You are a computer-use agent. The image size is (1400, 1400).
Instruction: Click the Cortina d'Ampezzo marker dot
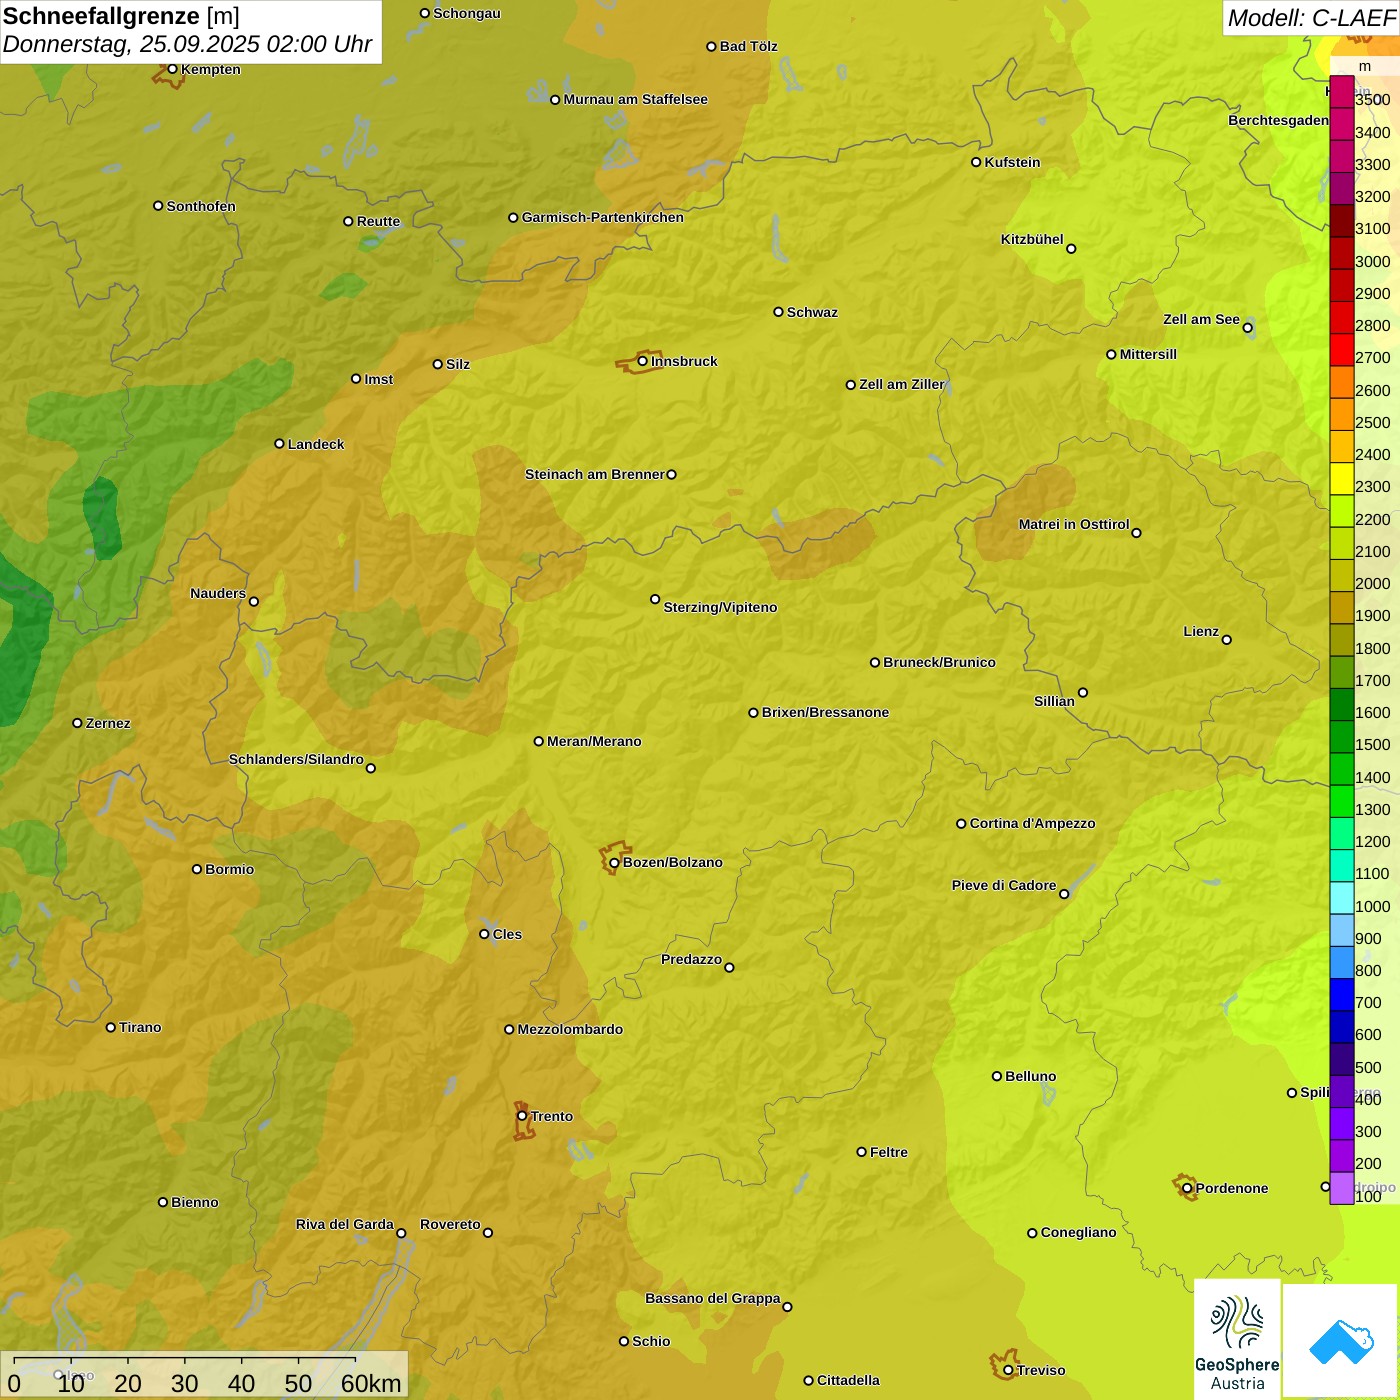click(x=961, y=824)
